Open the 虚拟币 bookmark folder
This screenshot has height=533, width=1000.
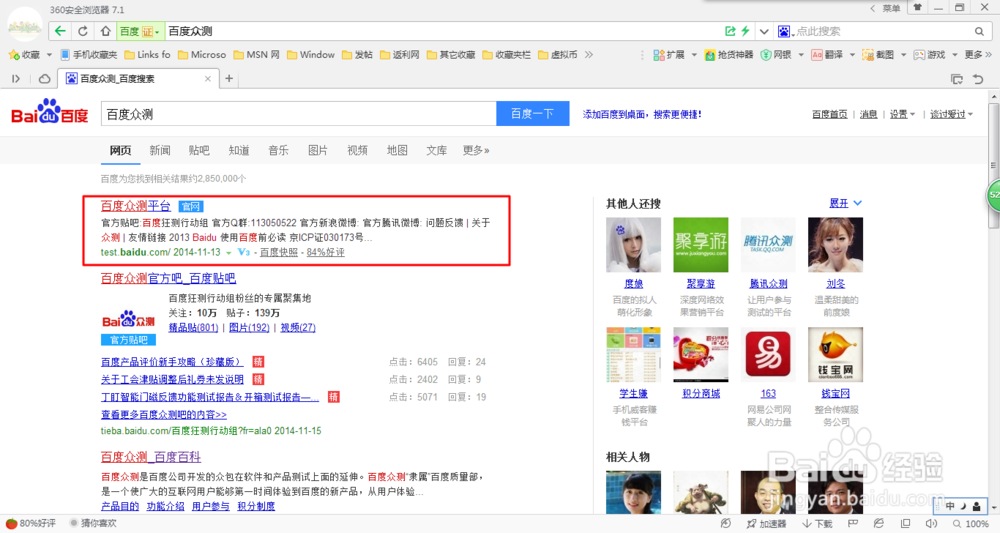(558, 55)
